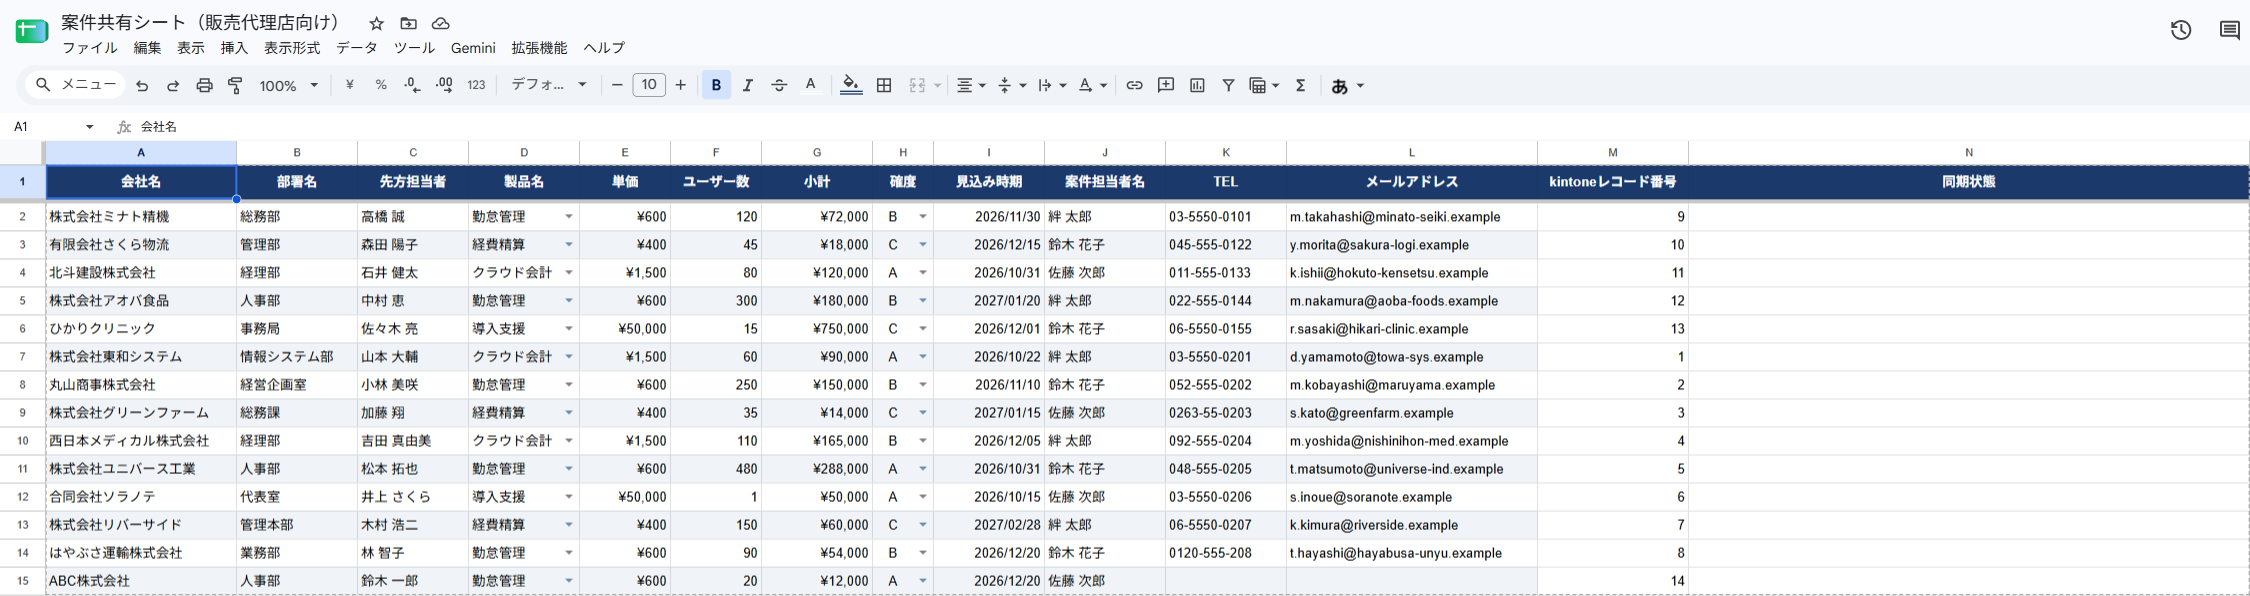Open the name box dropdown arrow

(90, 127)
